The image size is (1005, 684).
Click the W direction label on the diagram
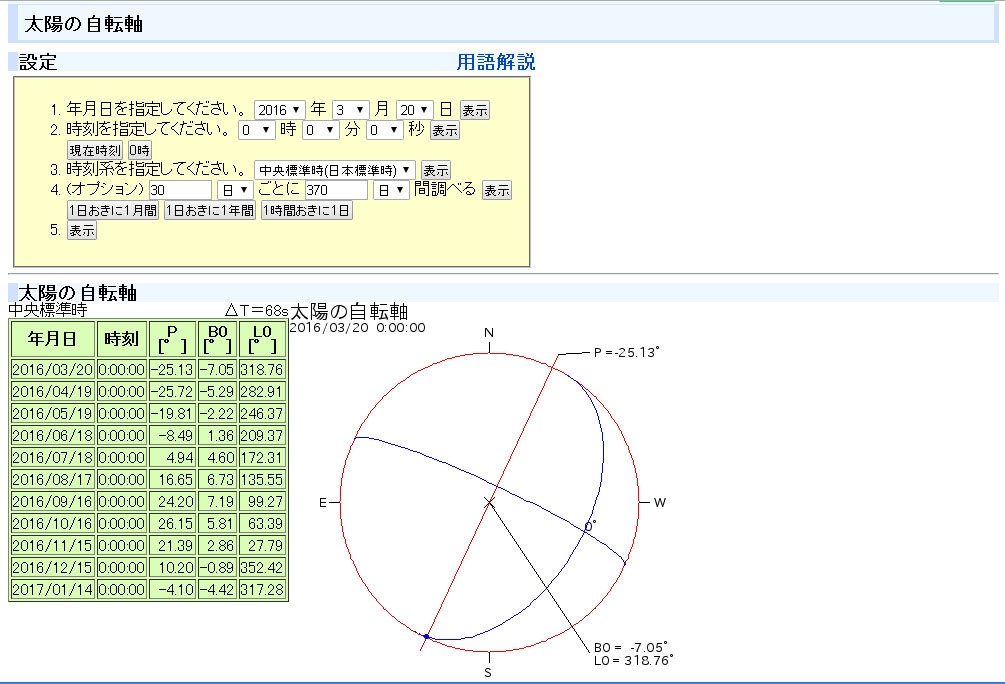(x=660, y=503)
